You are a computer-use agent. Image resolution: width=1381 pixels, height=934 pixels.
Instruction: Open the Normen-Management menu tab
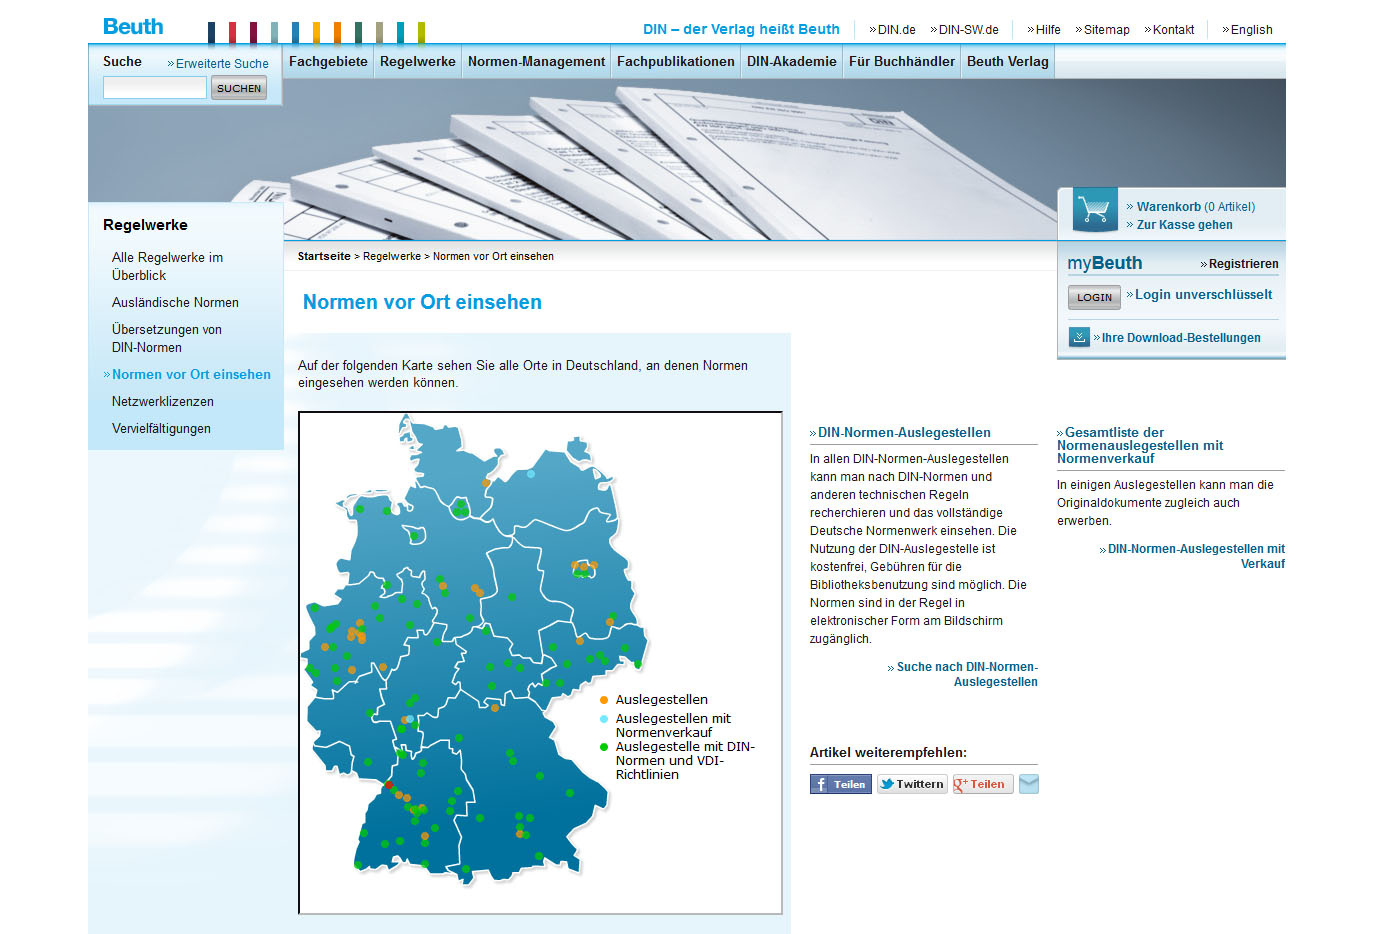tap(536, 61)
